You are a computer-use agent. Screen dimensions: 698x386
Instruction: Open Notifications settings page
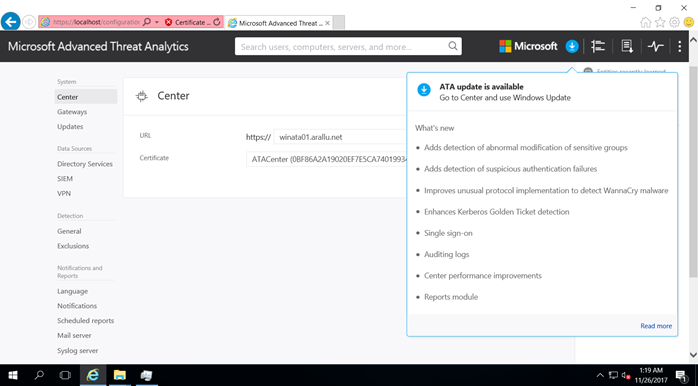(77, 306)
